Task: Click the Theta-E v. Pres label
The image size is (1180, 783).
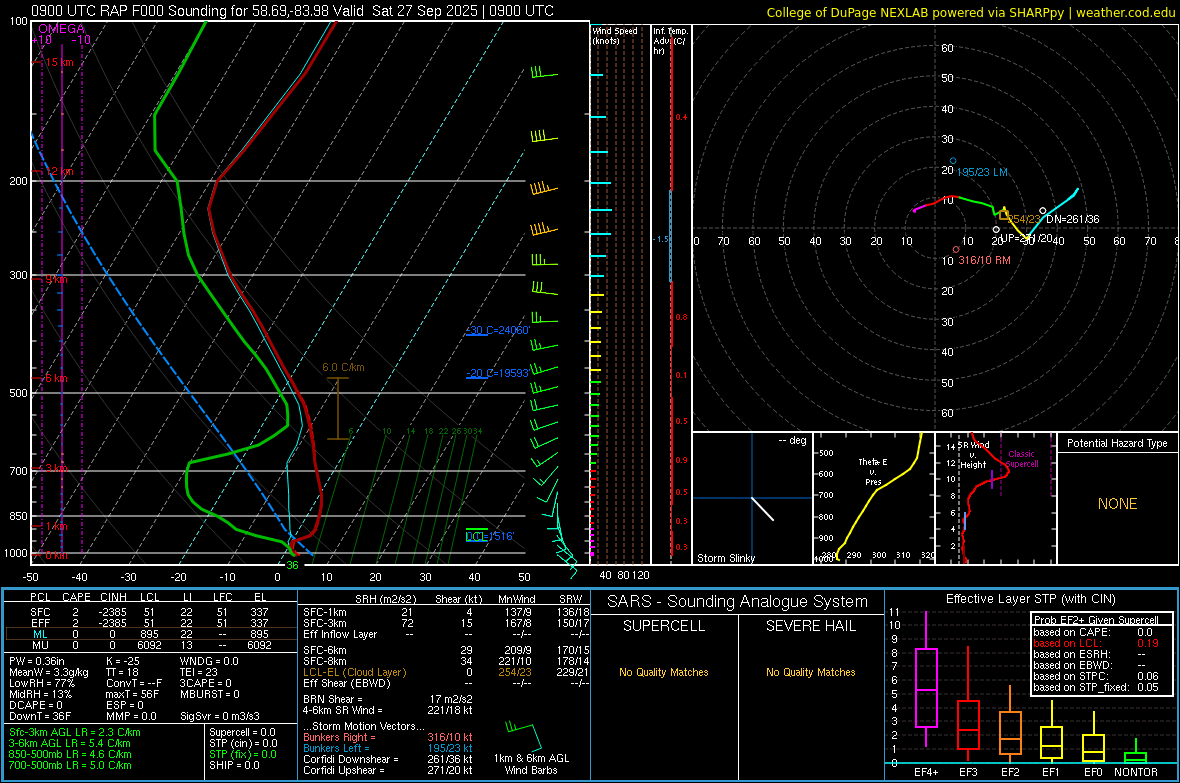Action: (872, 471)
